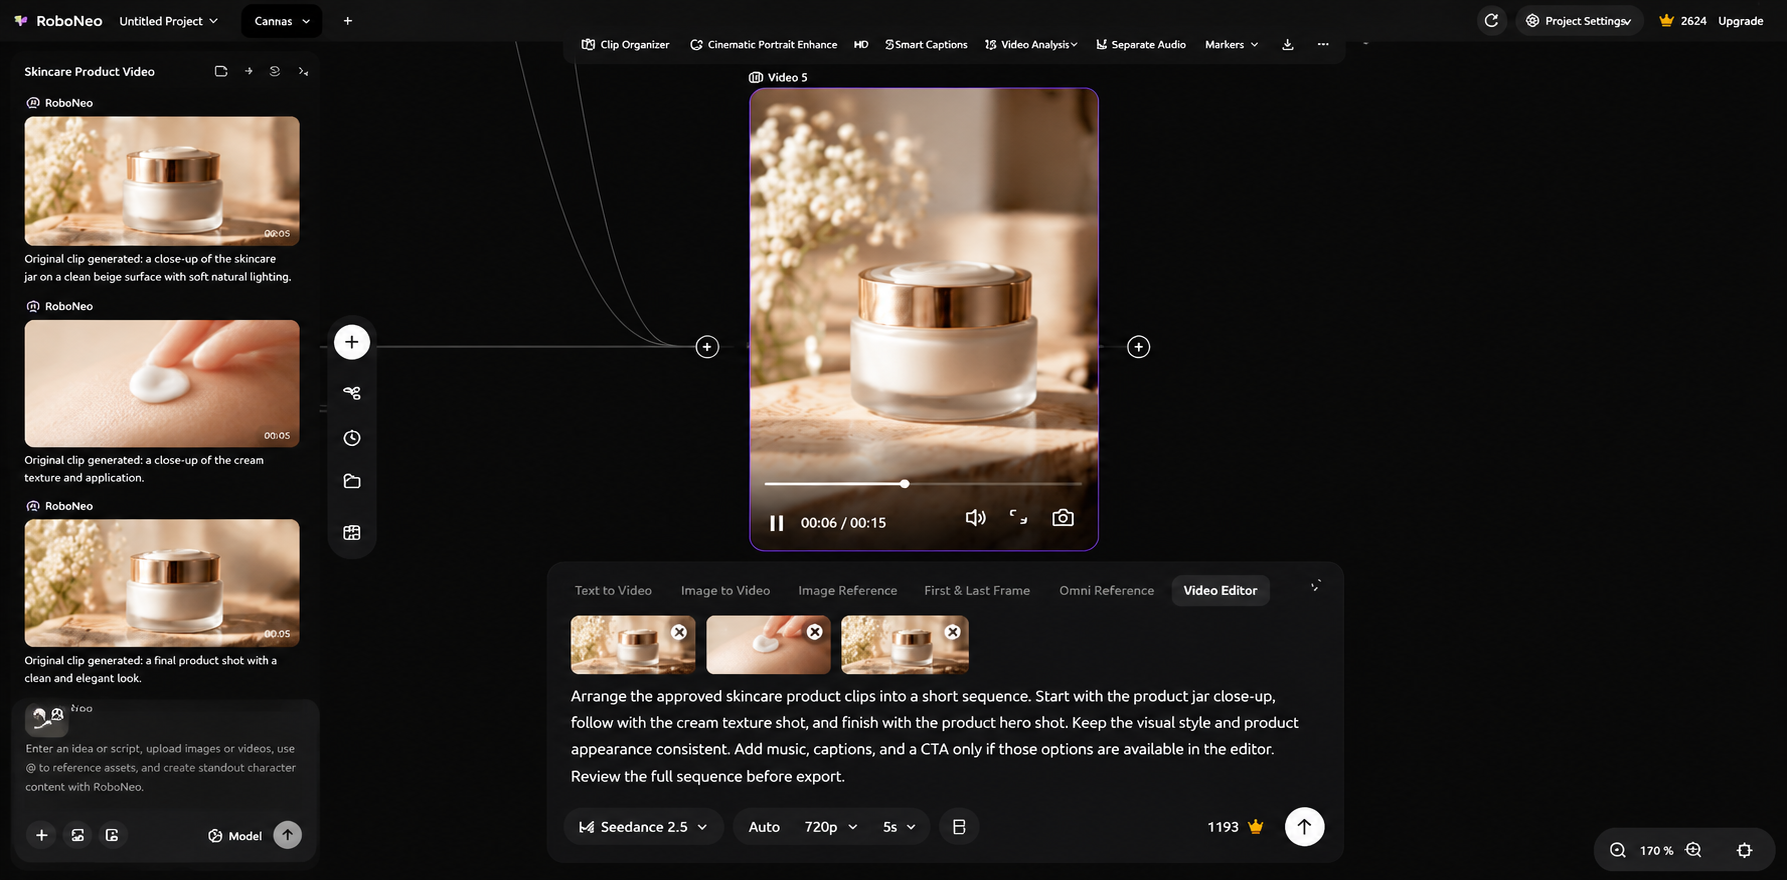Click the plus connector right of Video 5

point(1138,347)
